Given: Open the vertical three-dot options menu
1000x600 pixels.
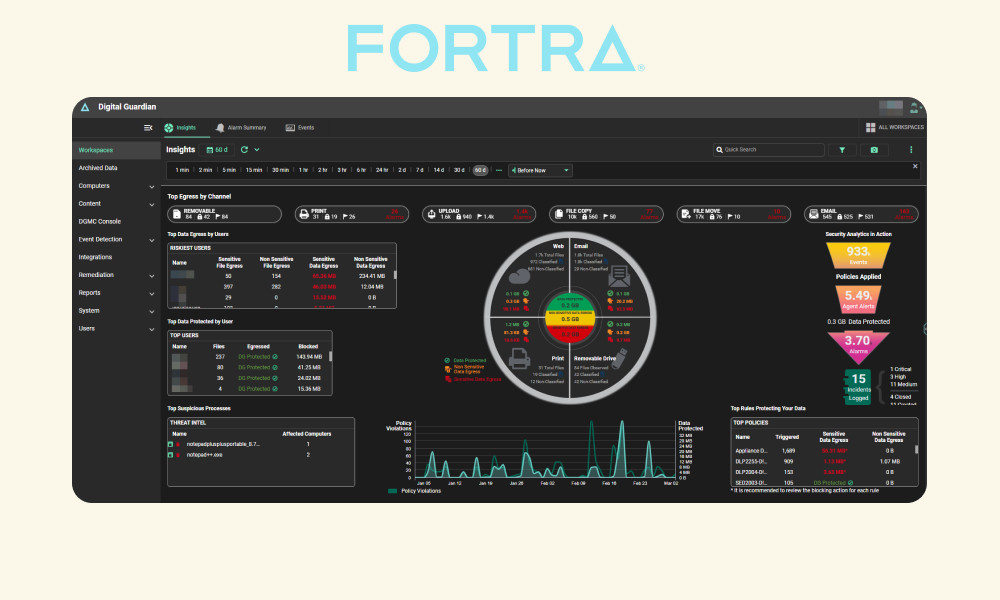Looking at the screenshot, I should tap(911, 150).
